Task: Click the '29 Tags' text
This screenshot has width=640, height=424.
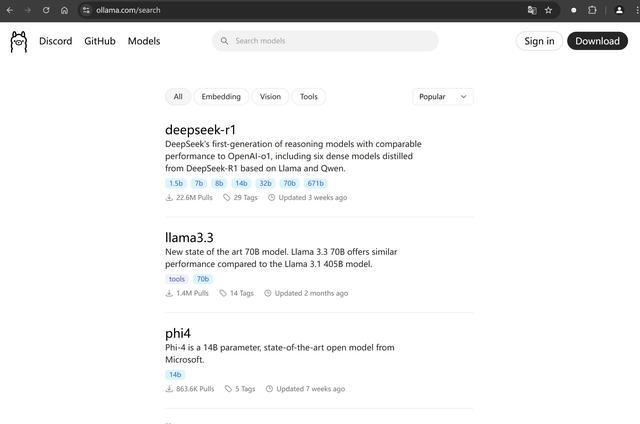Action: pos(246,198)
